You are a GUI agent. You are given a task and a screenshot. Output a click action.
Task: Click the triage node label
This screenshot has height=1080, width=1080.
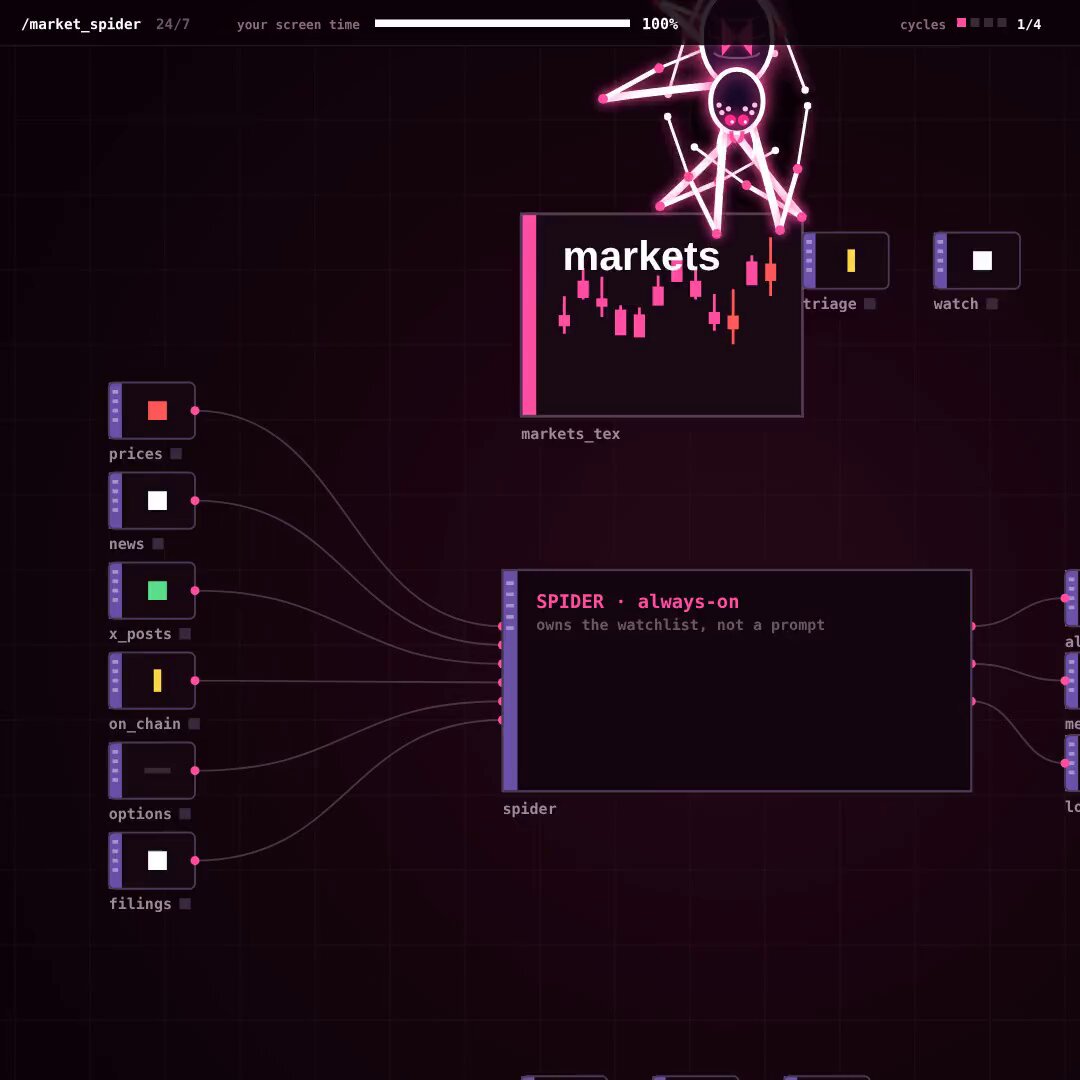(x=830, y=304)
